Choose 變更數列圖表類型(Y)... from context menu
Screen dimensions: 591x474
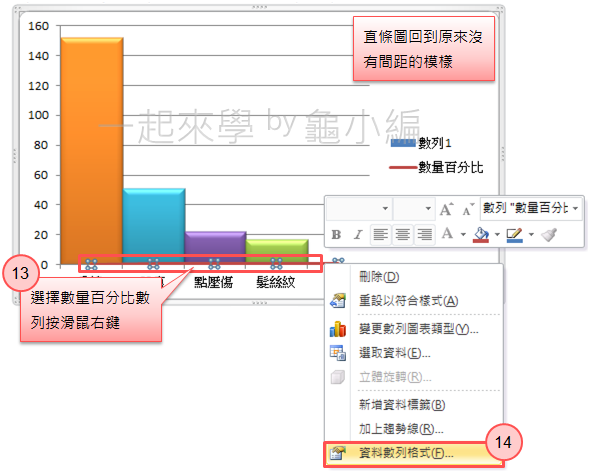413,329
